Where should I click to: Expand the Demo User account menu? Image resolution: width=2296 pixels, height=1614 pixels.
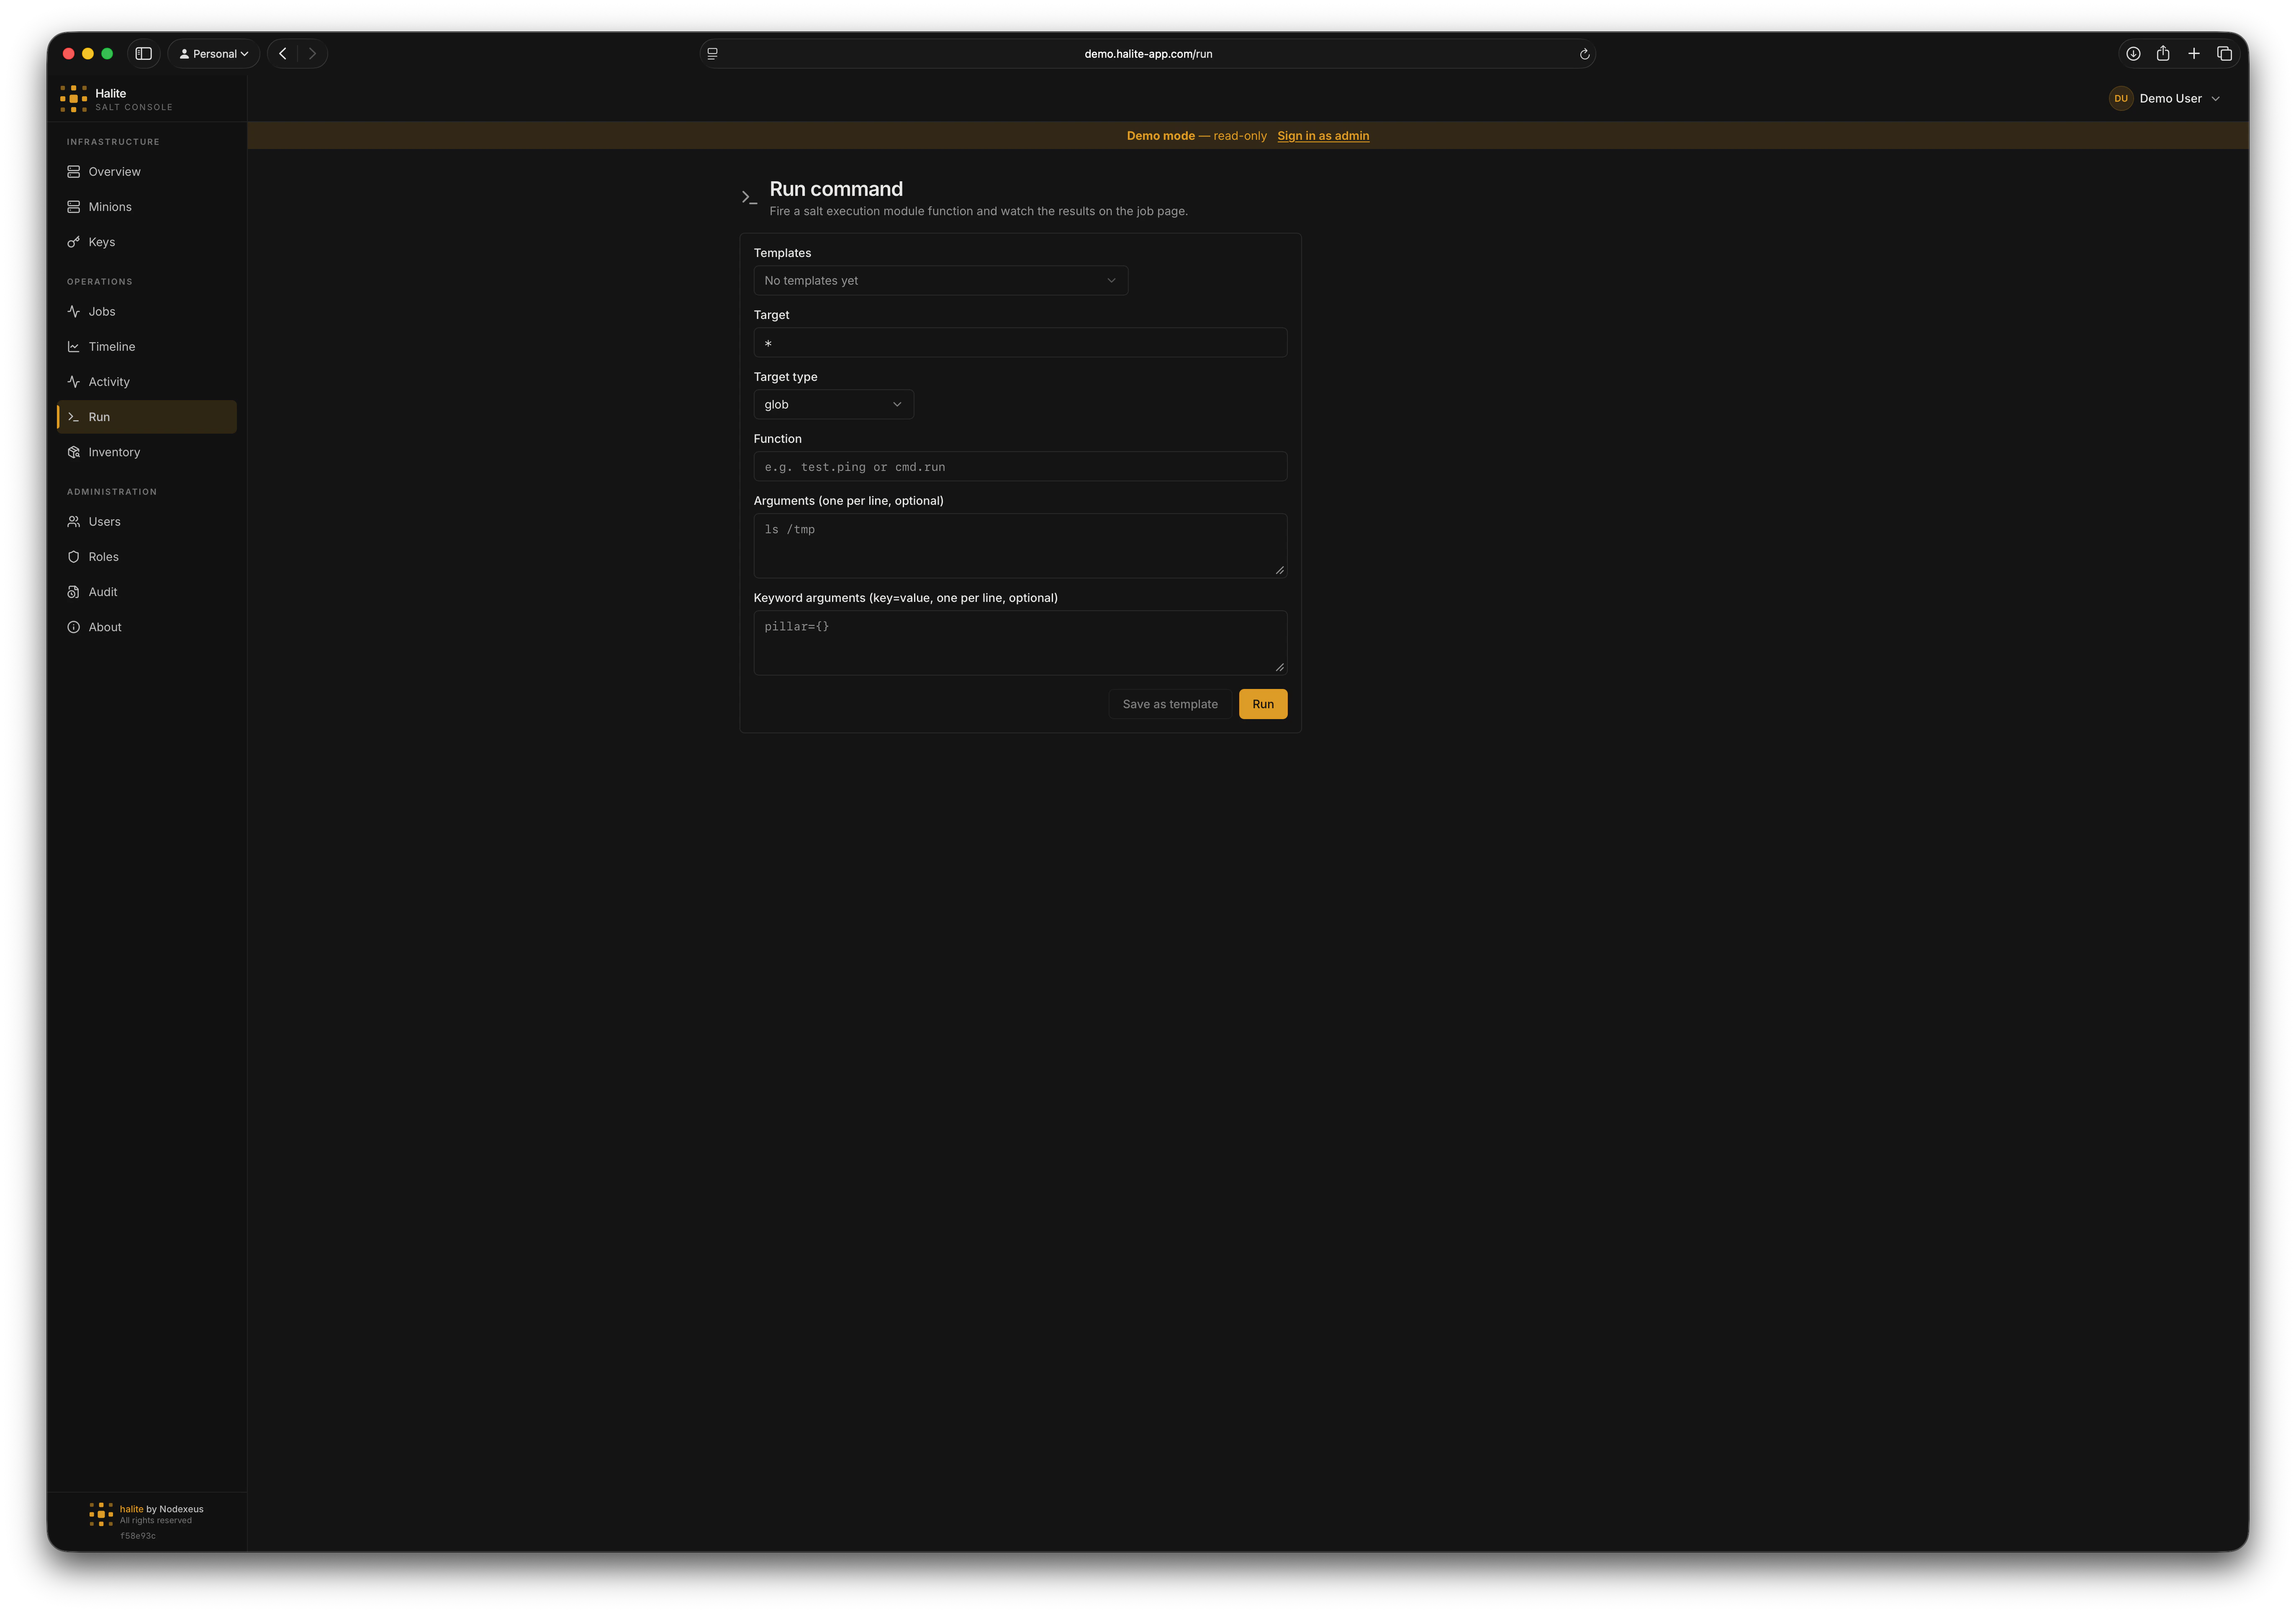point(2165,98)
